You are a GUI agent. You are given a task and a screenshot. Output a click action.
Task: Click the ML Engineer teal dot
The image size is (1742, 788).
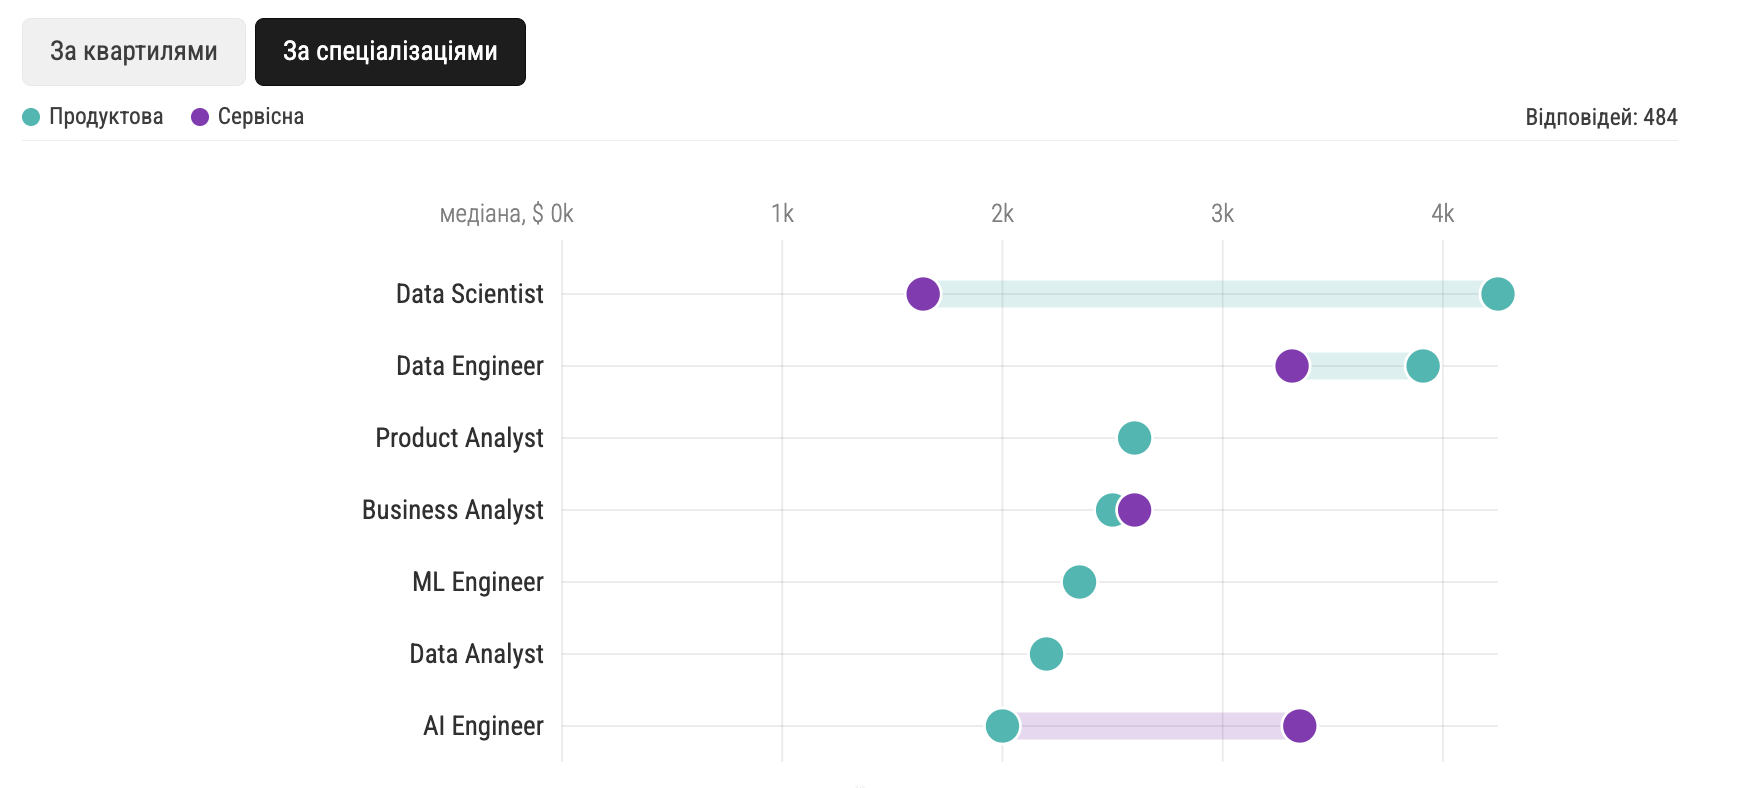[x=1079, y=582]
